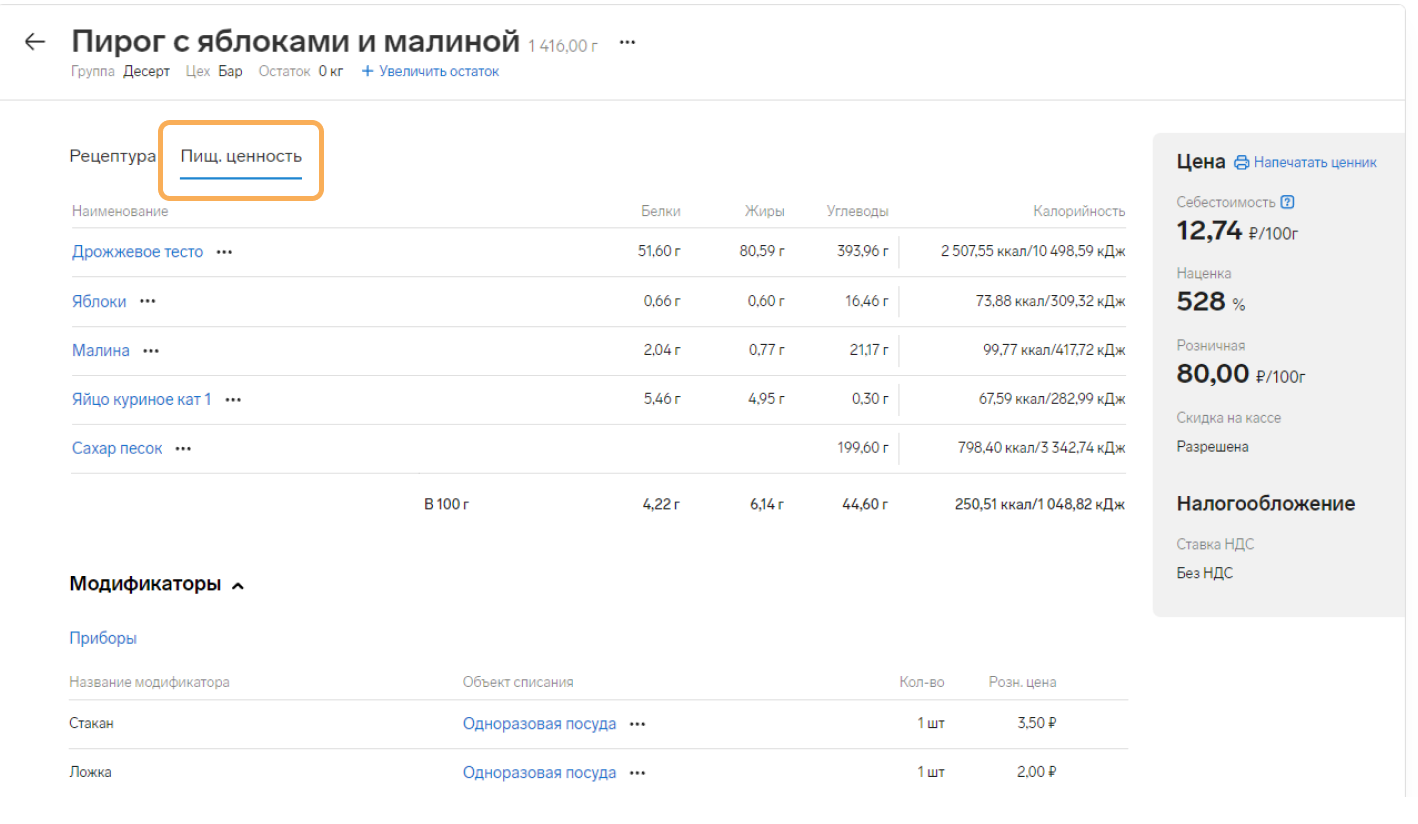The width and height of the screenshot is (1418, 824).
Task: Click the Белки column header
Action: coord(661,211)
